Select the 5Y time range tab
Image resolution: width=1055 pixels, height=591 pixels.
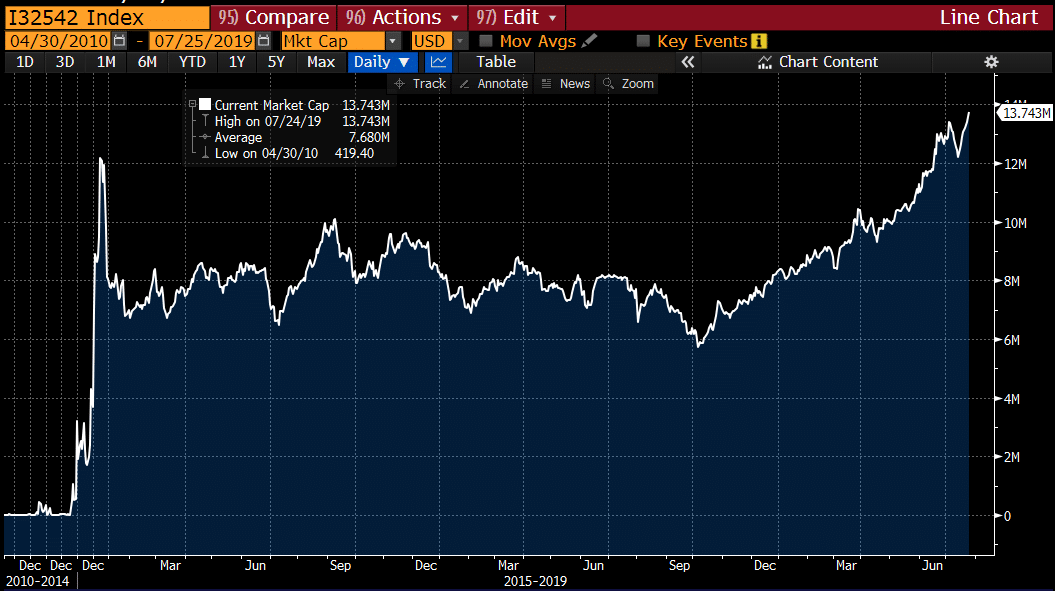[277, 62]
